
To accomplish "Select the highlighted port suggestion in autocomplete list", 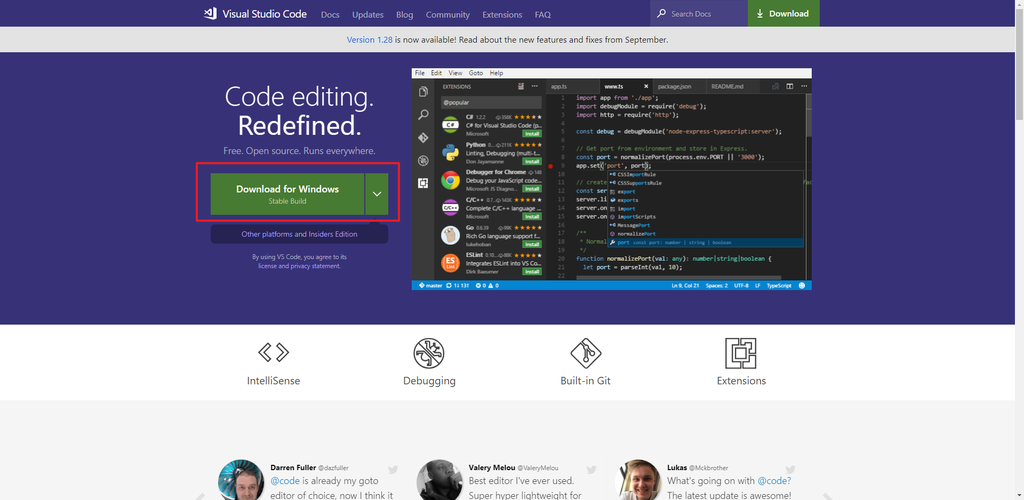I will (705, 242).
